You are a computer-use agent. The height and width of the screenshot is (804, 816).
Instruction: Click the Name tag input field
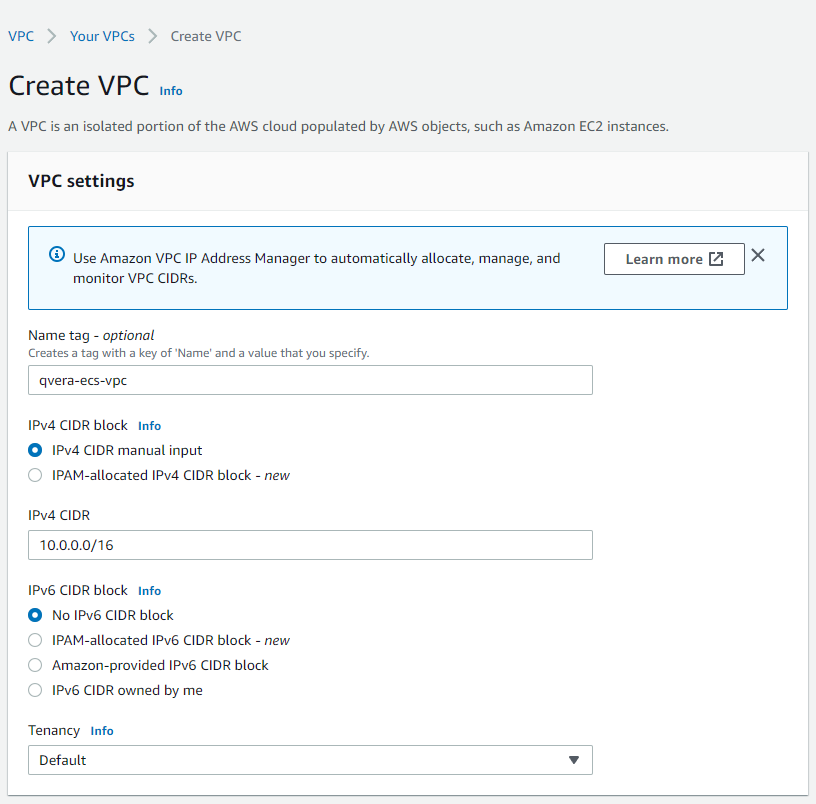pos(310,380)
